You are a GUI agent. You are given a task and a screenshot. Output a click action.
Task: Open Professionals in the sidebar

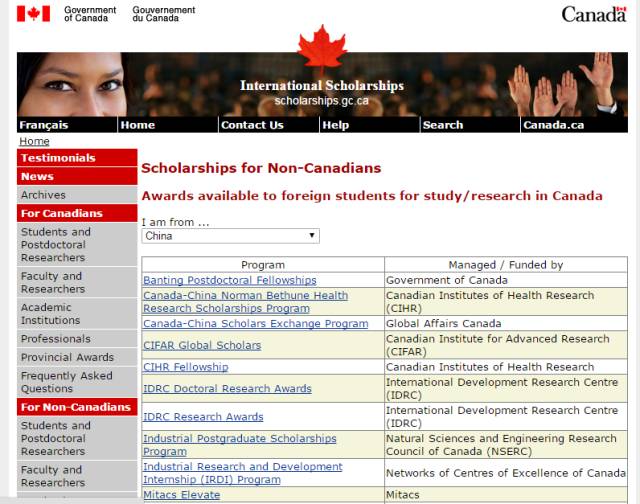pyautogui.click(x=77, y=339)
